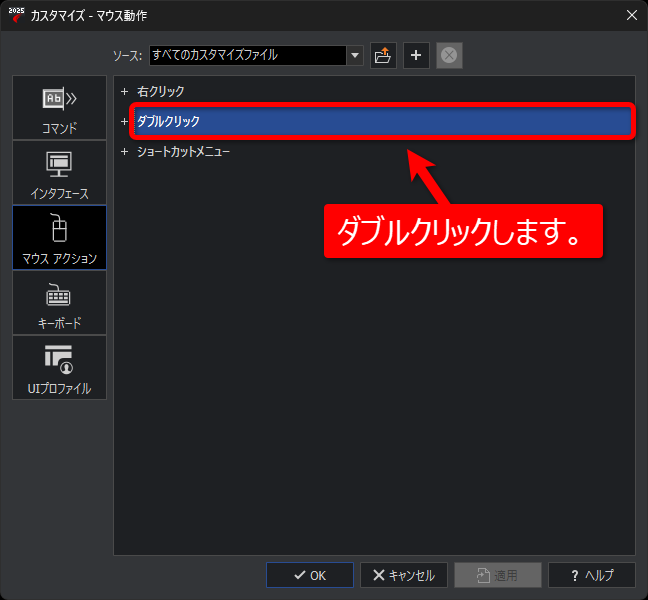Open the UIプロファイル section
Viewport: 648px width, 600px height.
coord(60,368)
